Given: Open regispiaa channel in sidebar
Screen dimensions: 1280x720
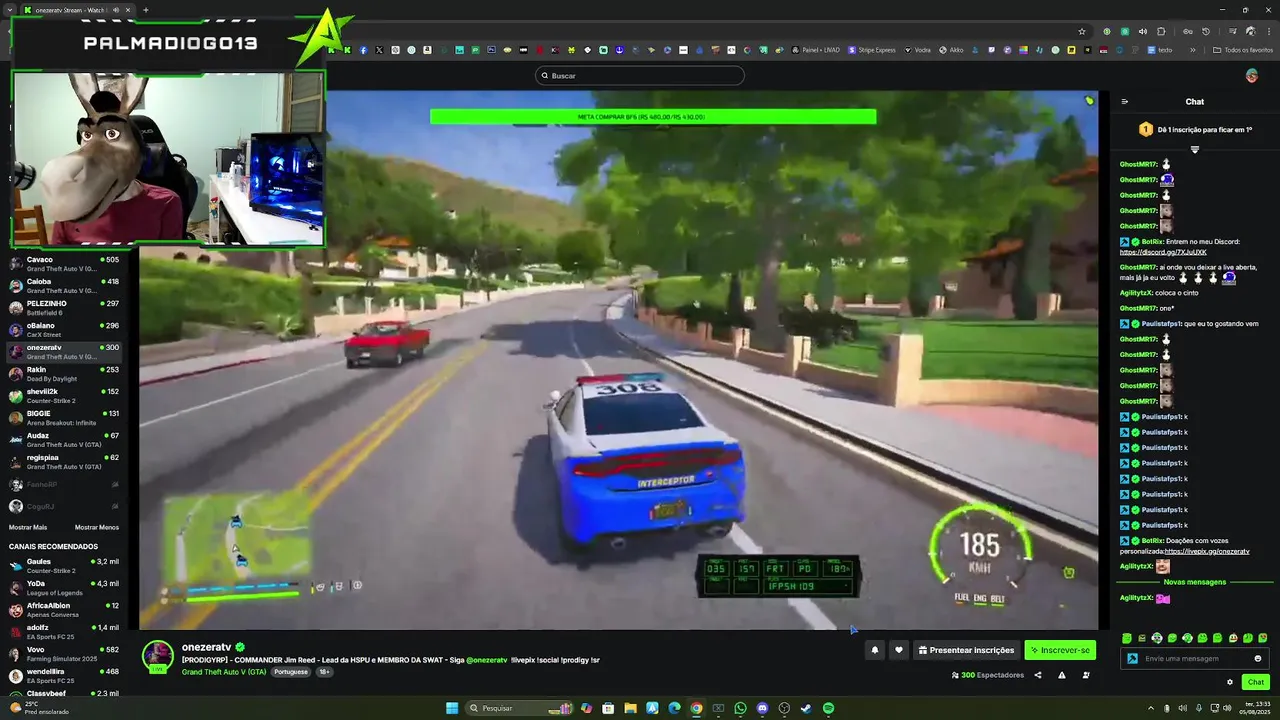Looking at the screenshot, I should (63, 462).
